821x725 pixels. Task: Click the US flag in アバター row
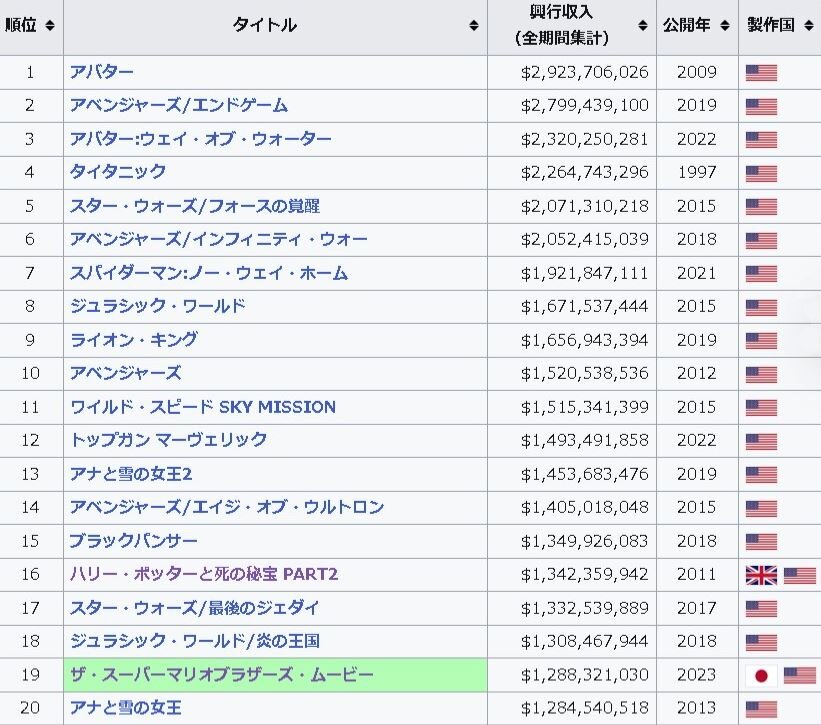761,72
